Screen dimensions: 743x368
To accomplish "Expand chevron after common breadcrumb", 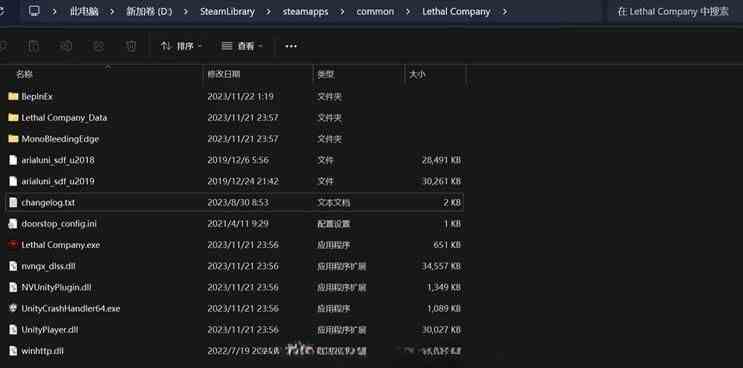I will coord(408,12).
